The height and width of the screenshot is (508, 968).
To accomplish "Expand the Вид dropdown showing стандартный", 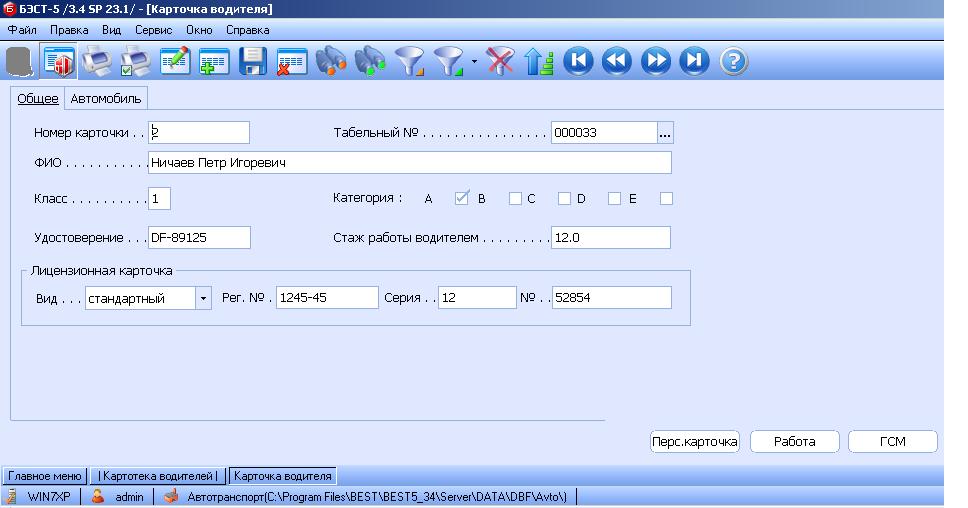I will 204,298.
